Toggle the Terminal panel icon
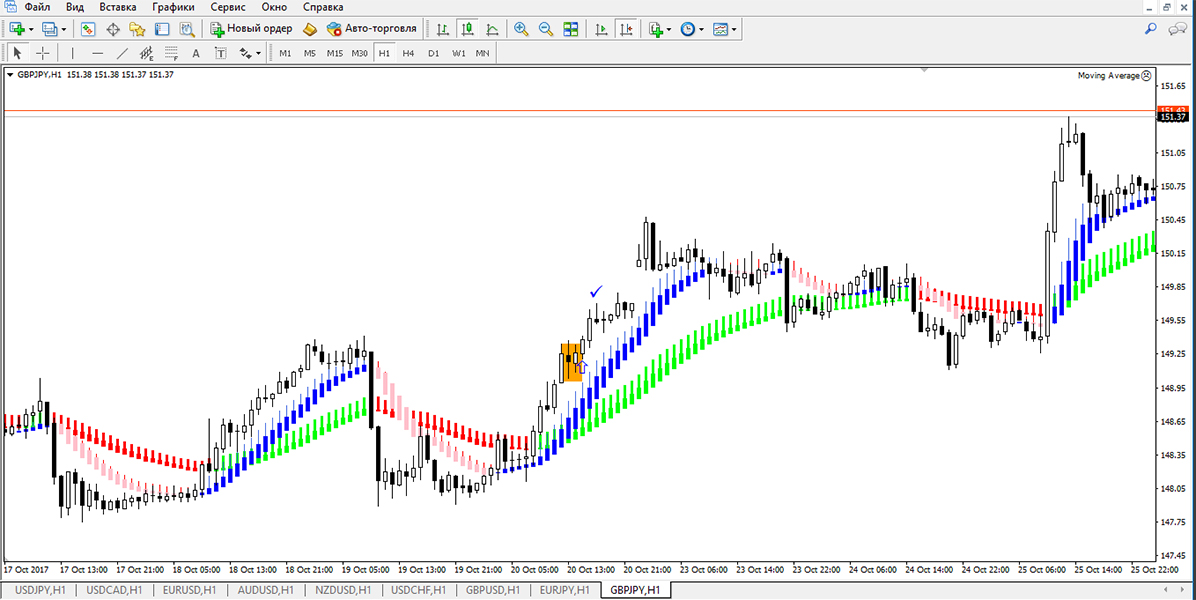Image resolution: width=1196 pixels, height=600 pixels. coord(162,29)
